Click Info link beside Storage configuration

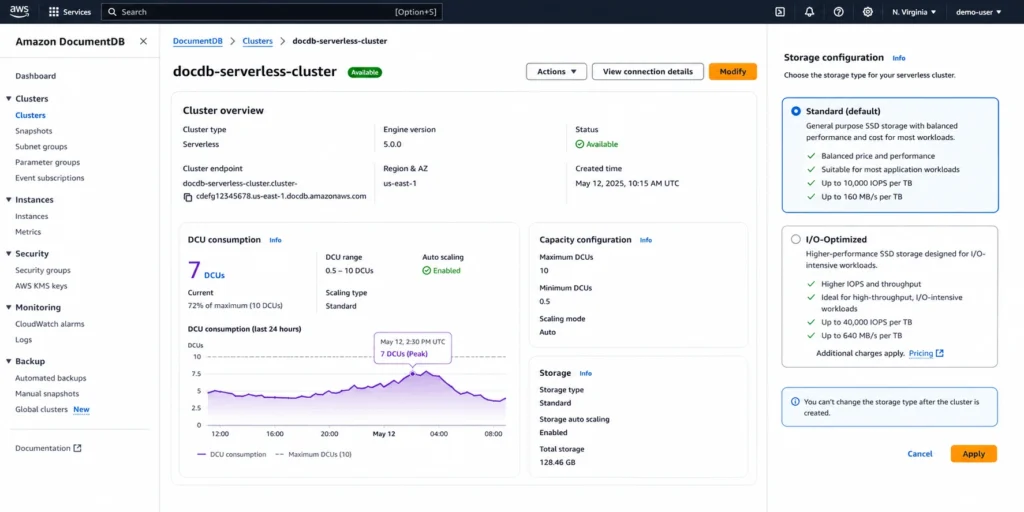coord(899,58)
